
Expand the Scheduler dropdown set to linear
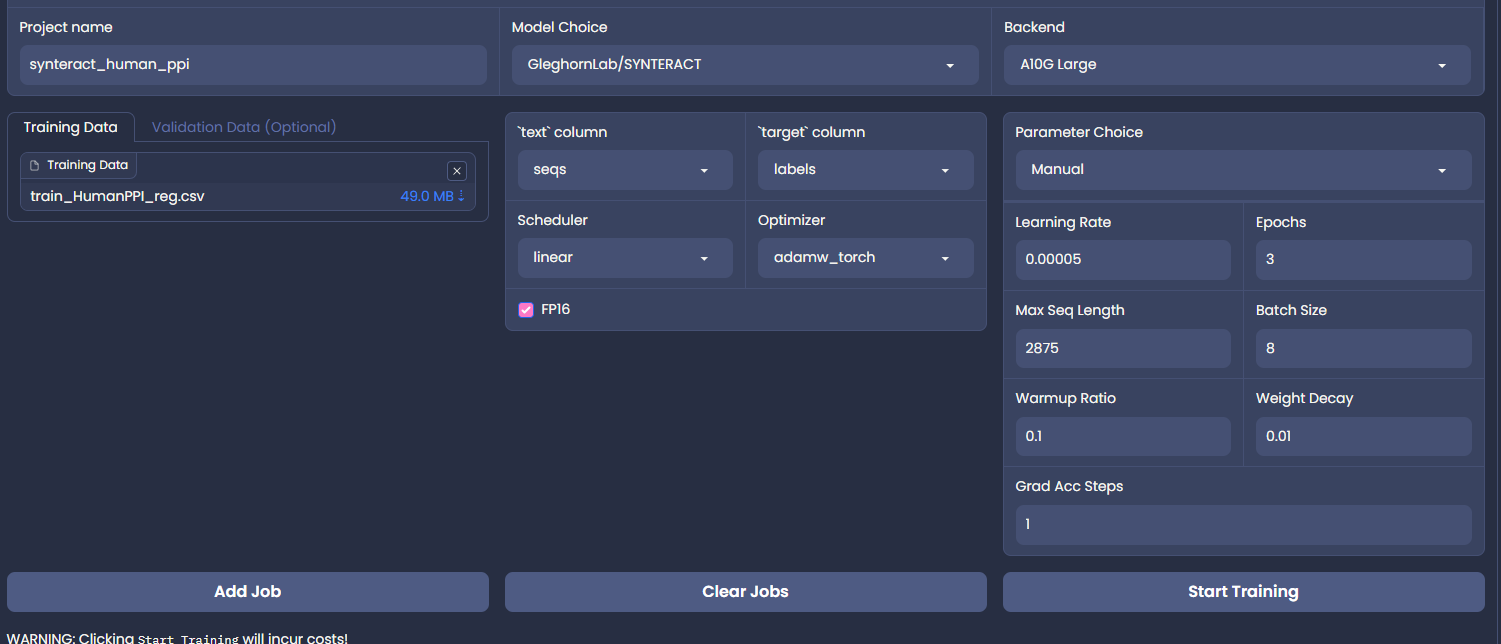[x=624, y=257]
